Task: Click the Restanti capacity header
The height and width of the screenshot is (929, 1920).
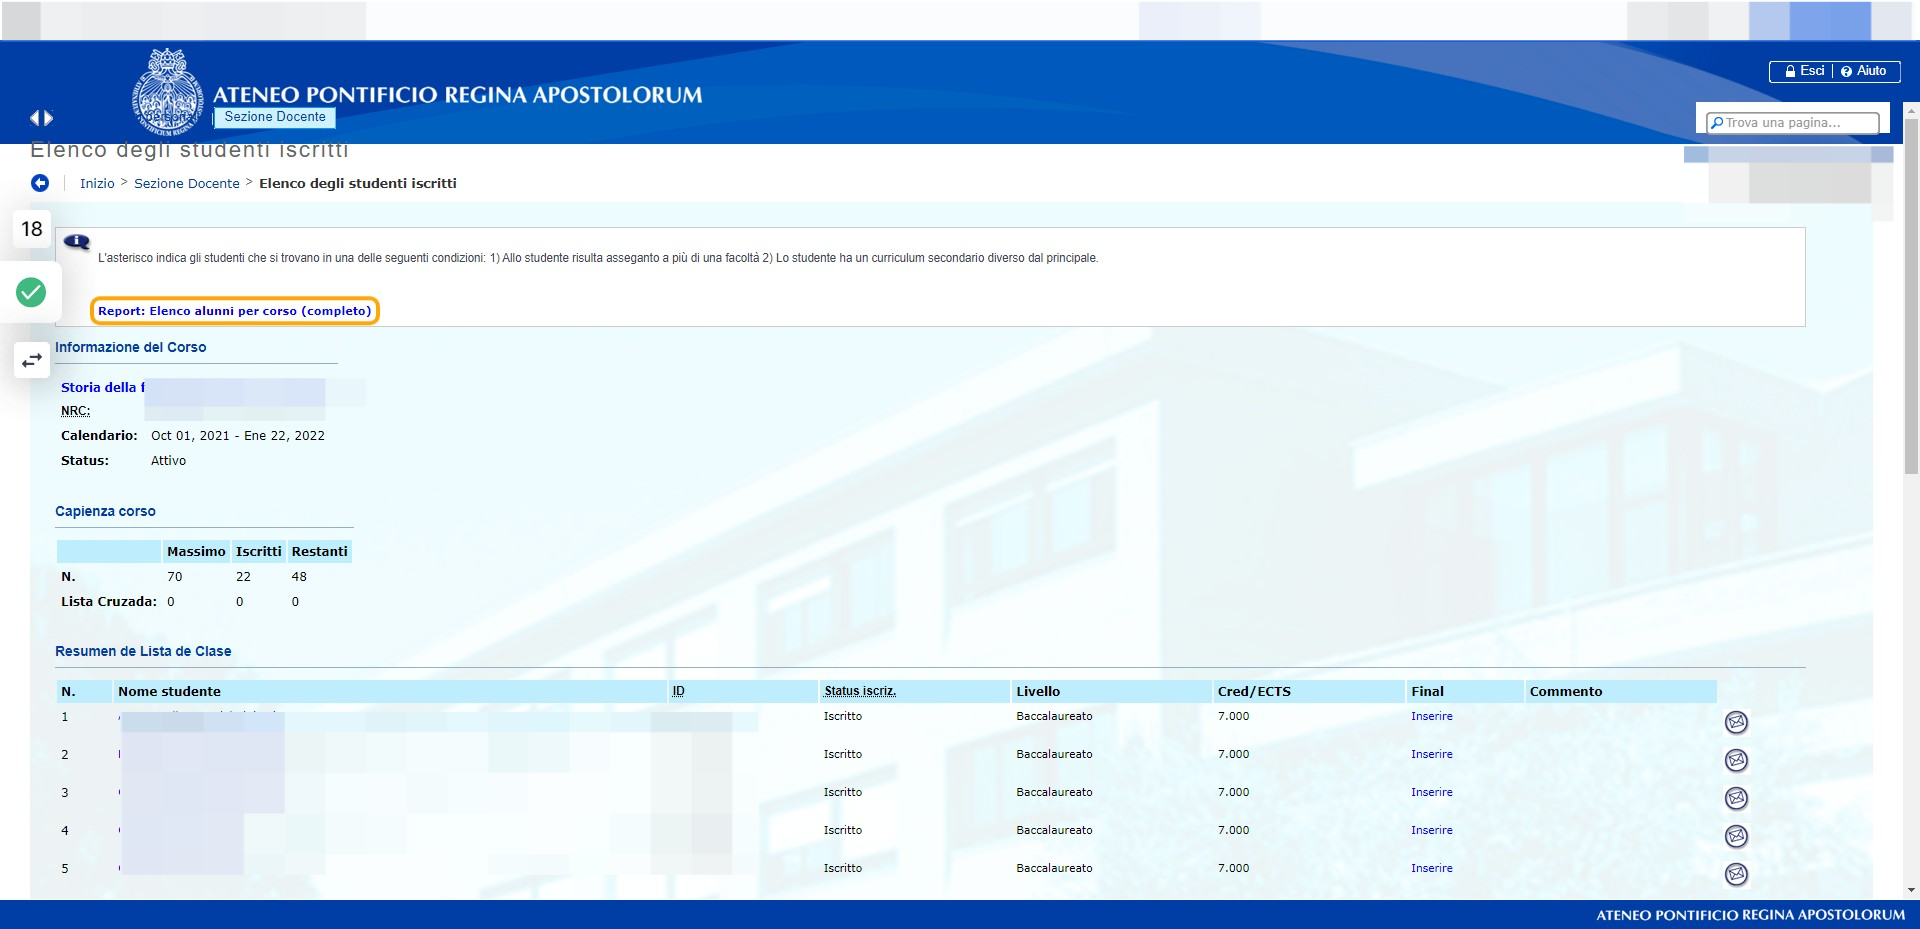Action: click(x=320, y=551)
